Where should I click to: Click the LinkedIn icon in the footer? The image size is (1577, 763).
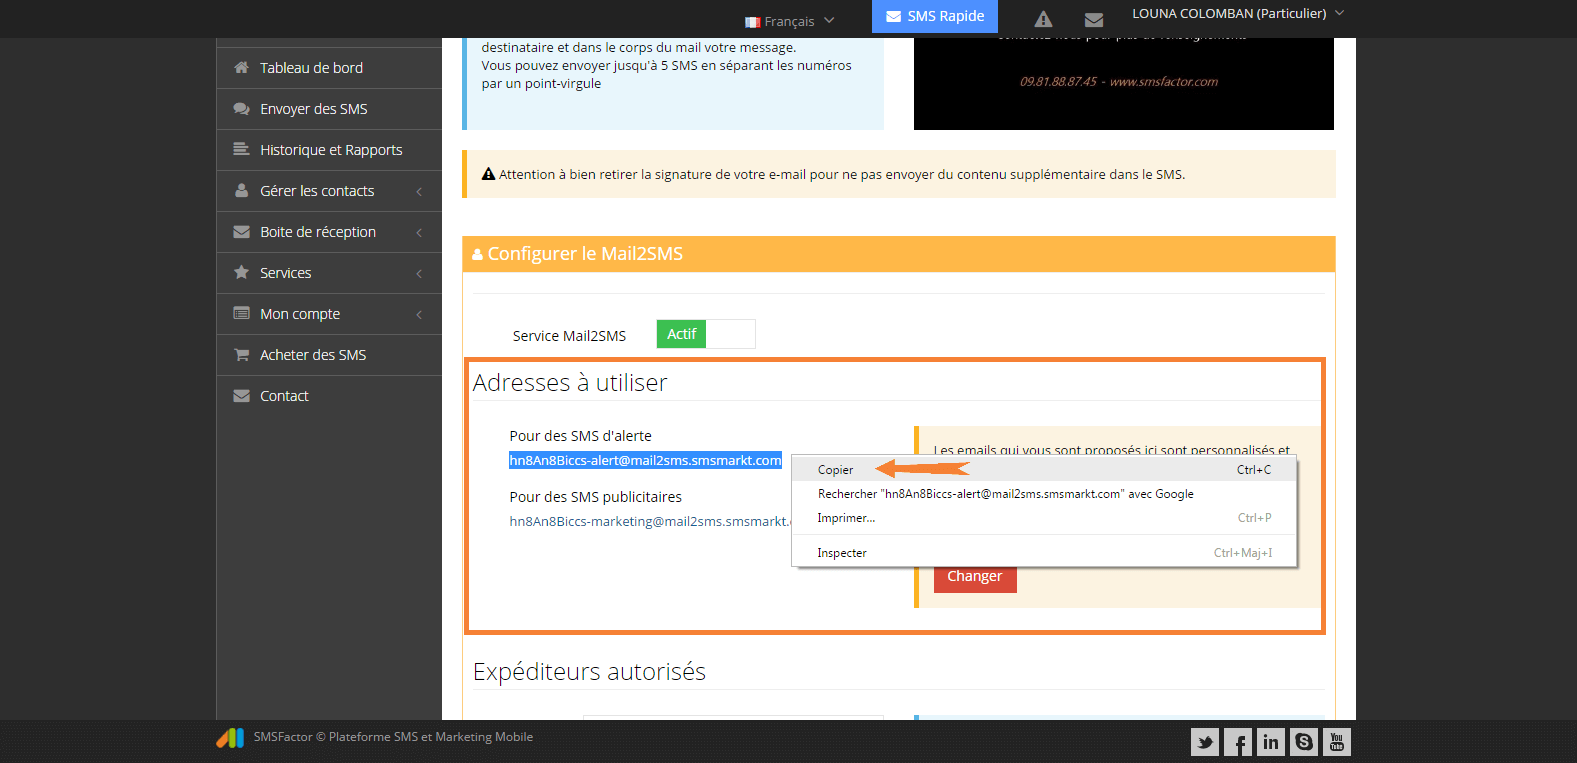pyautogui.click(x=1271, y=742)
